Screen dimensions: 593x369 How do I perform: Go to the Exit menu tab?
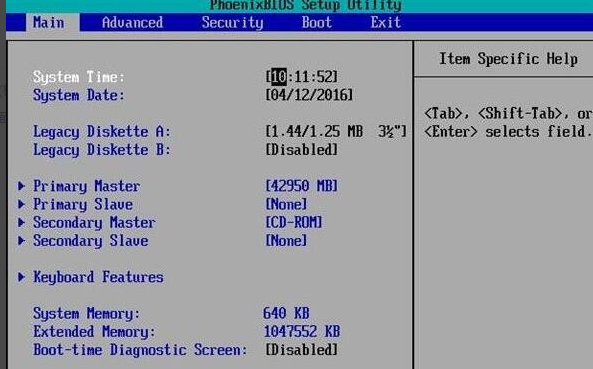coord(385,22)
